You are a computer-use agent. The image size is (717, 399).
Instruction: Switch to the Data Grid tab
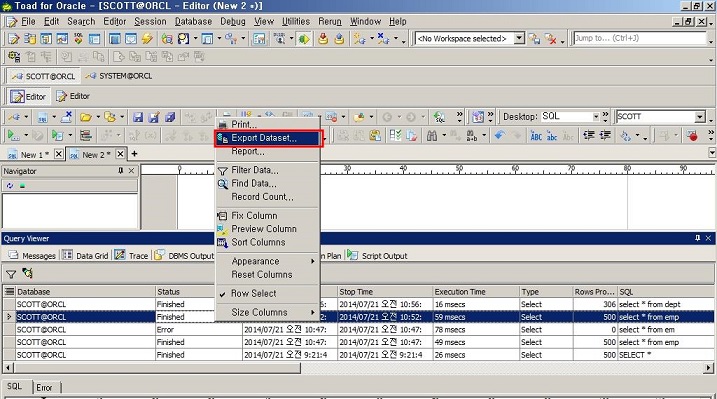[x=86, y=255]
